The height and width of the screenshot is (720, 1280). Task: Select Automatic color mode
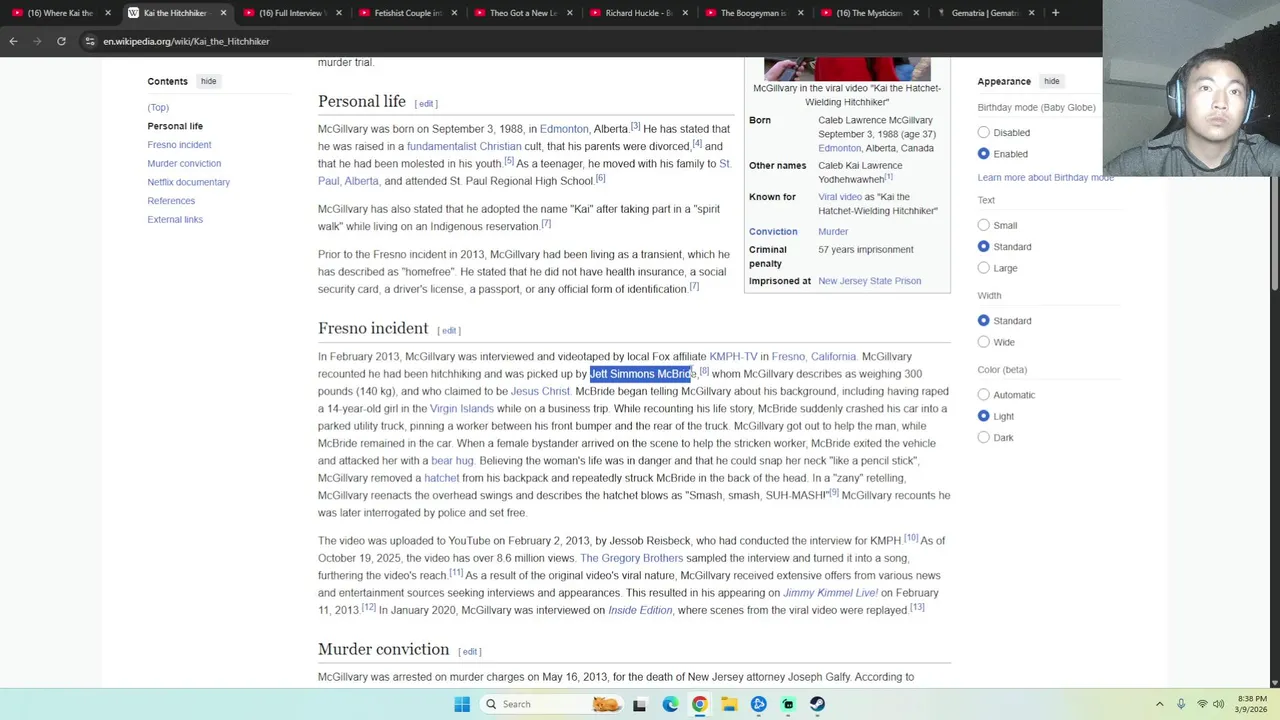[x=984, y=394]
